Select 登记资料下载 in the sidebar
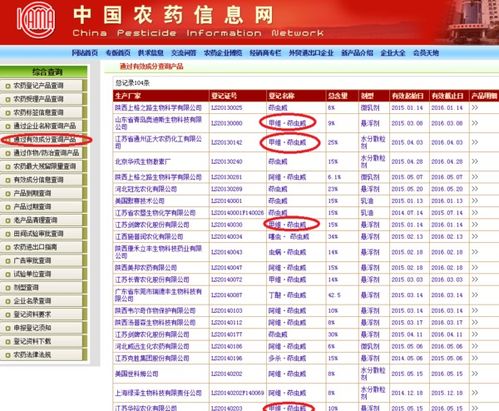 point(32,341)
